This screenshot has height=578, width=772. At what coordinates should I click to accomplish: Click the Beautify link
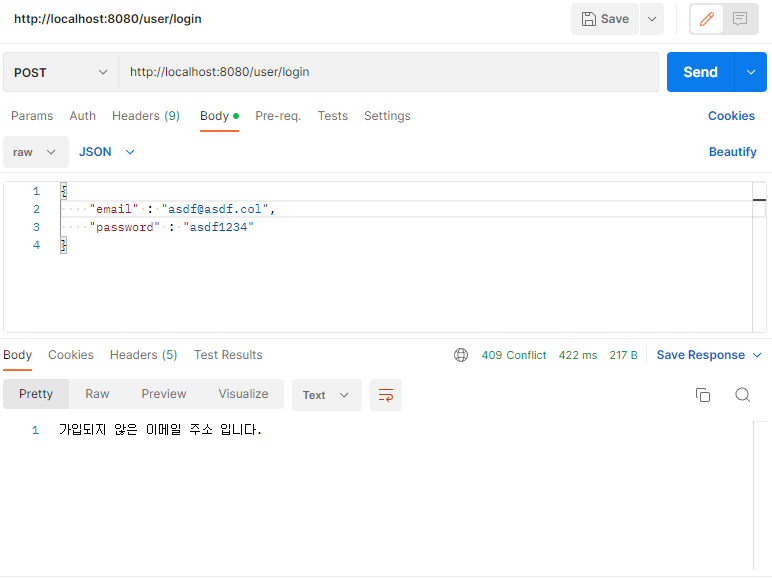(732, 152)
